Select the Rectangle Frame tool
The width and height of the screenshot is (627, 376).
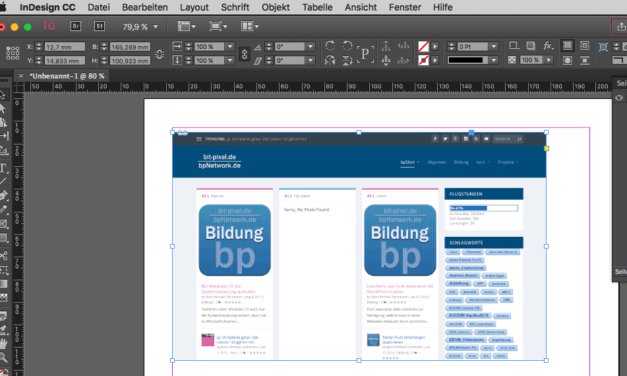click(x=4, y=224)
